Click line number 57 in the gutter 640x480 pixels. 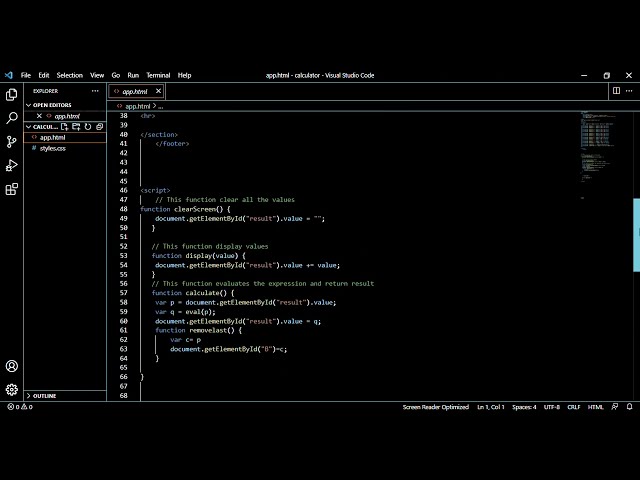click(x=123, y=293)
